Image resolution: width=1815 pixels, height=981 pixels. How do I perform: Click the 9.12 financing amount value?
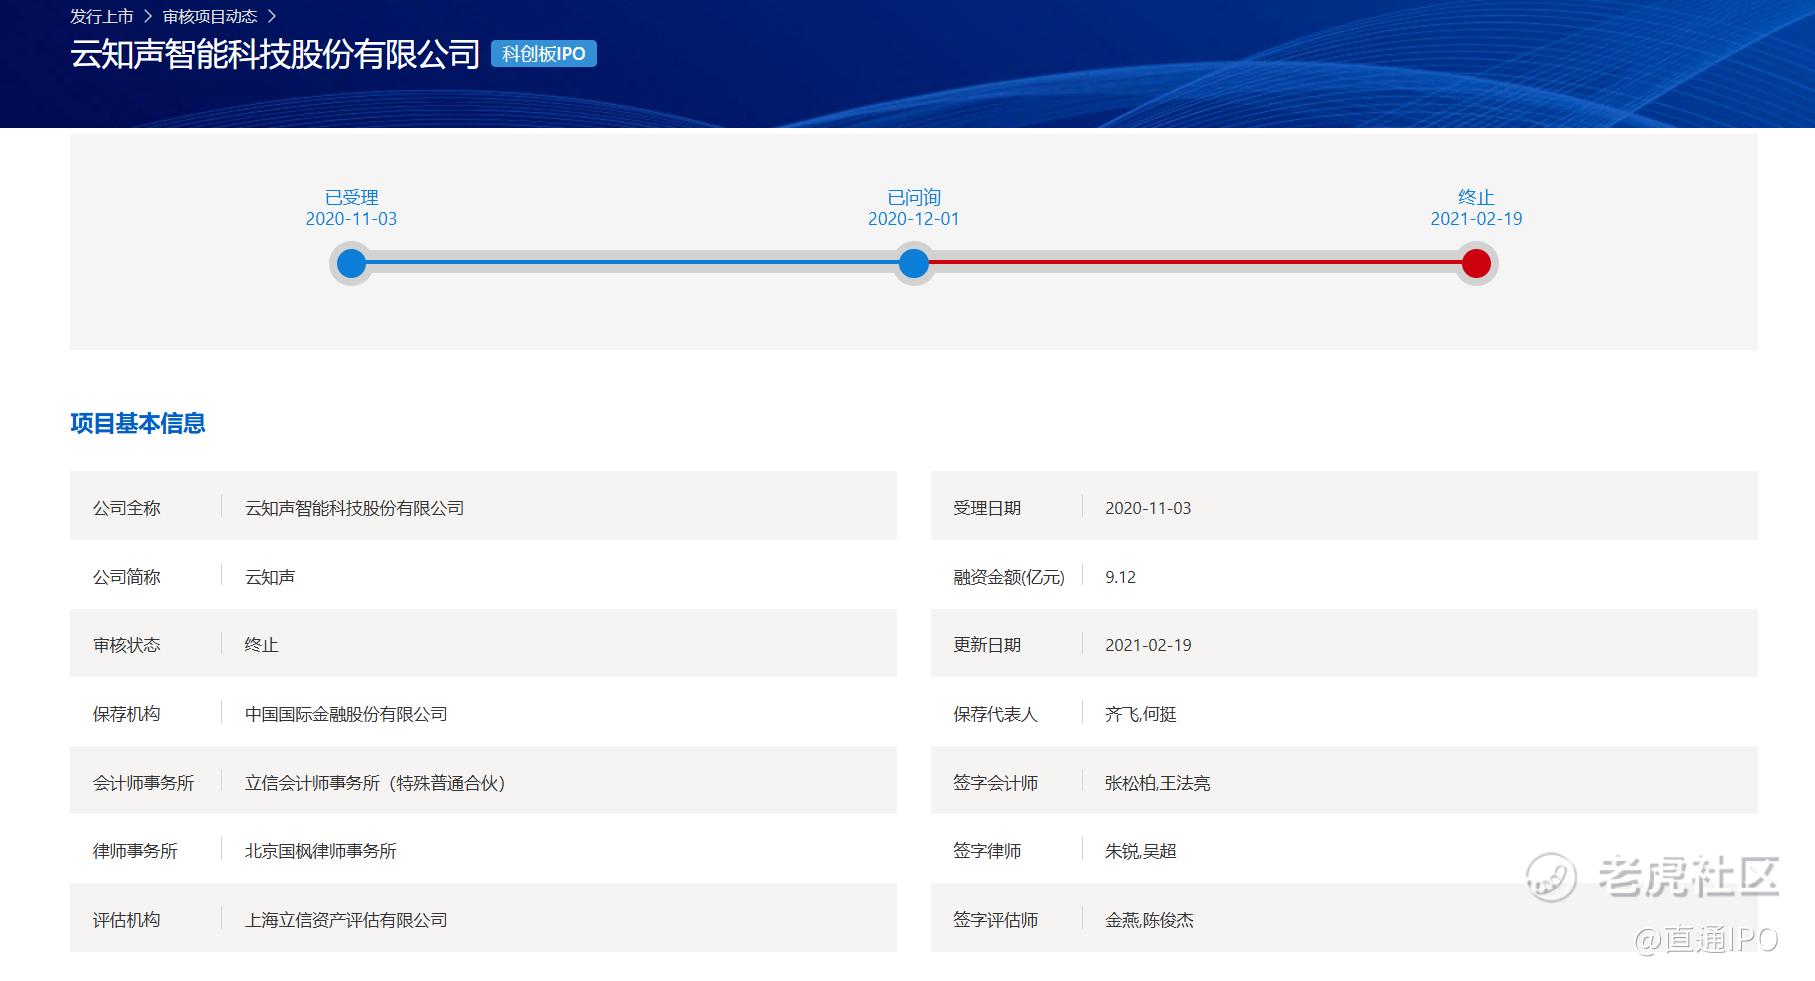(1121, 577)
